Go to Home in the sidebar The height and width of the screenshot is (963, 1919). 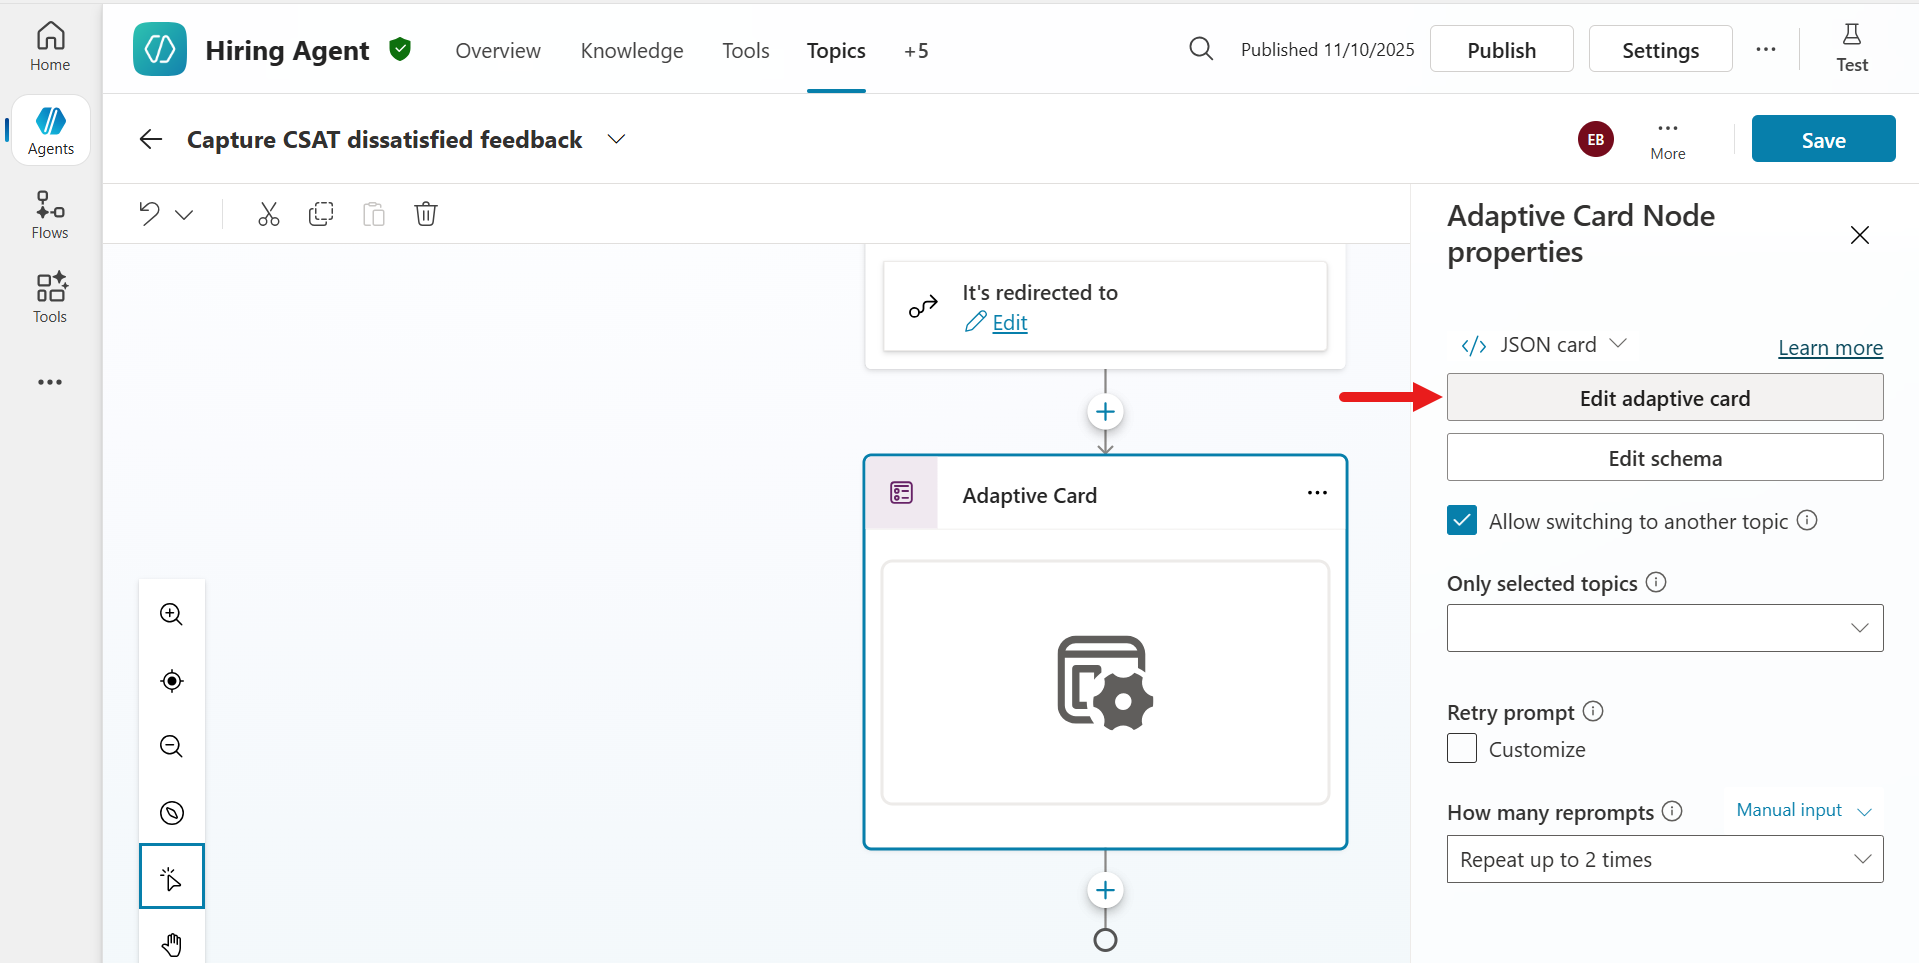pos(50,47)
